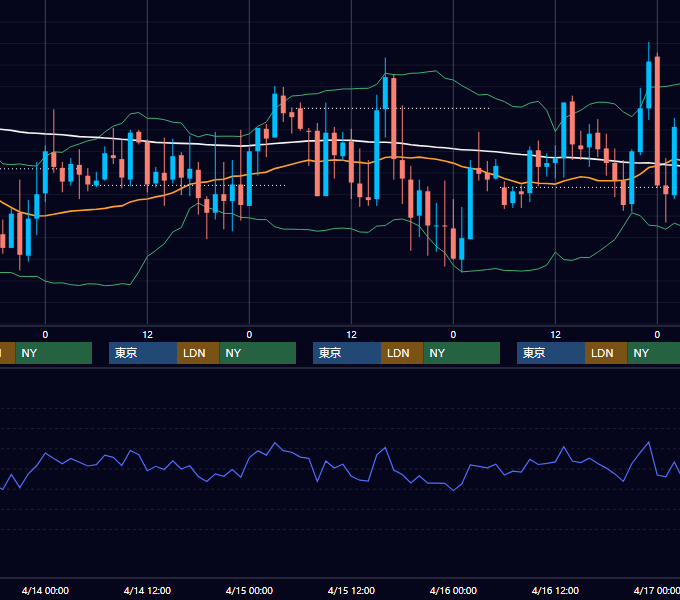This screenshot has height=600, width=680.
Task: Click the 4/14 12:00 date label
Action: tap(147, 590)
